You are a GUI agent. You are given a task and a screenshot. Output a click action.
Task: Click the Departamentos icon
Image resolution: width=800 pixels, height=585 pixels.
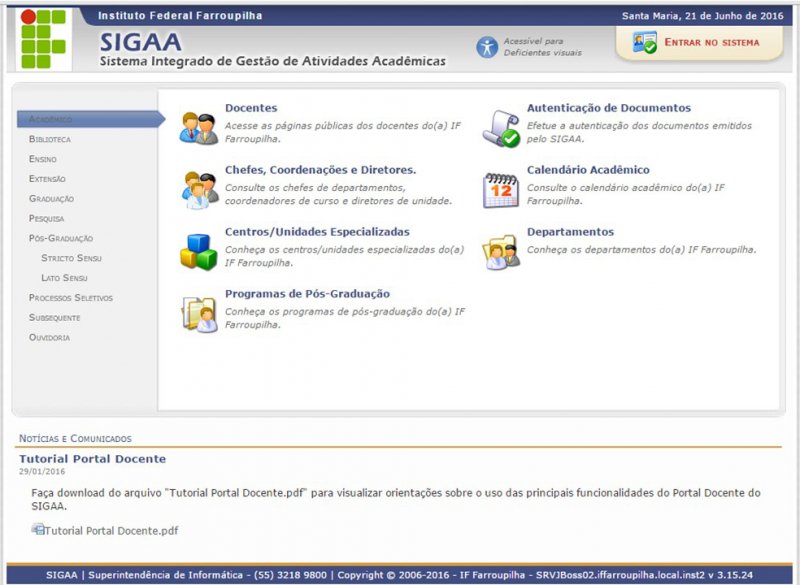tap(501, 251)
